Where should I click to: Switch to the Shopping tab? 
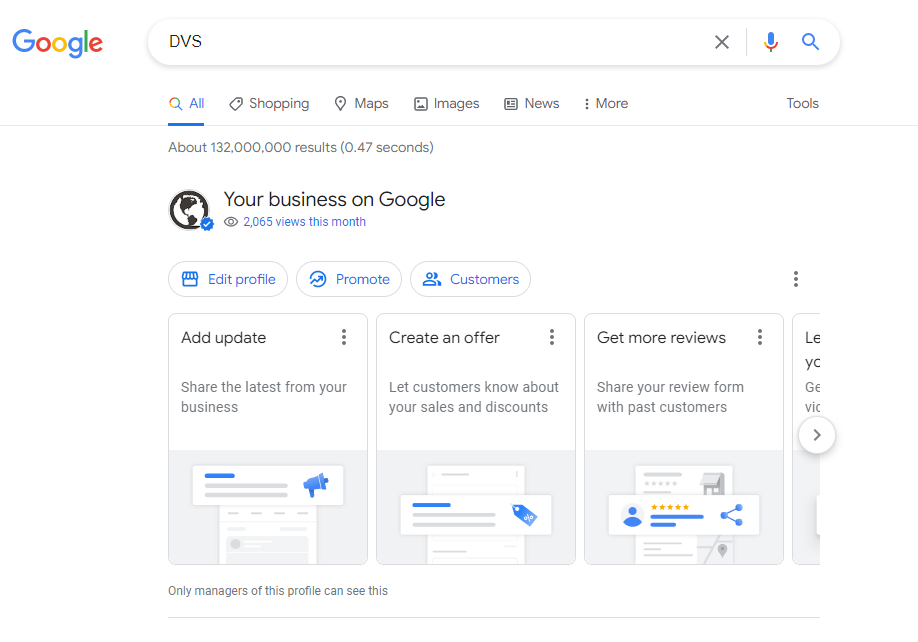coord(269,104)
